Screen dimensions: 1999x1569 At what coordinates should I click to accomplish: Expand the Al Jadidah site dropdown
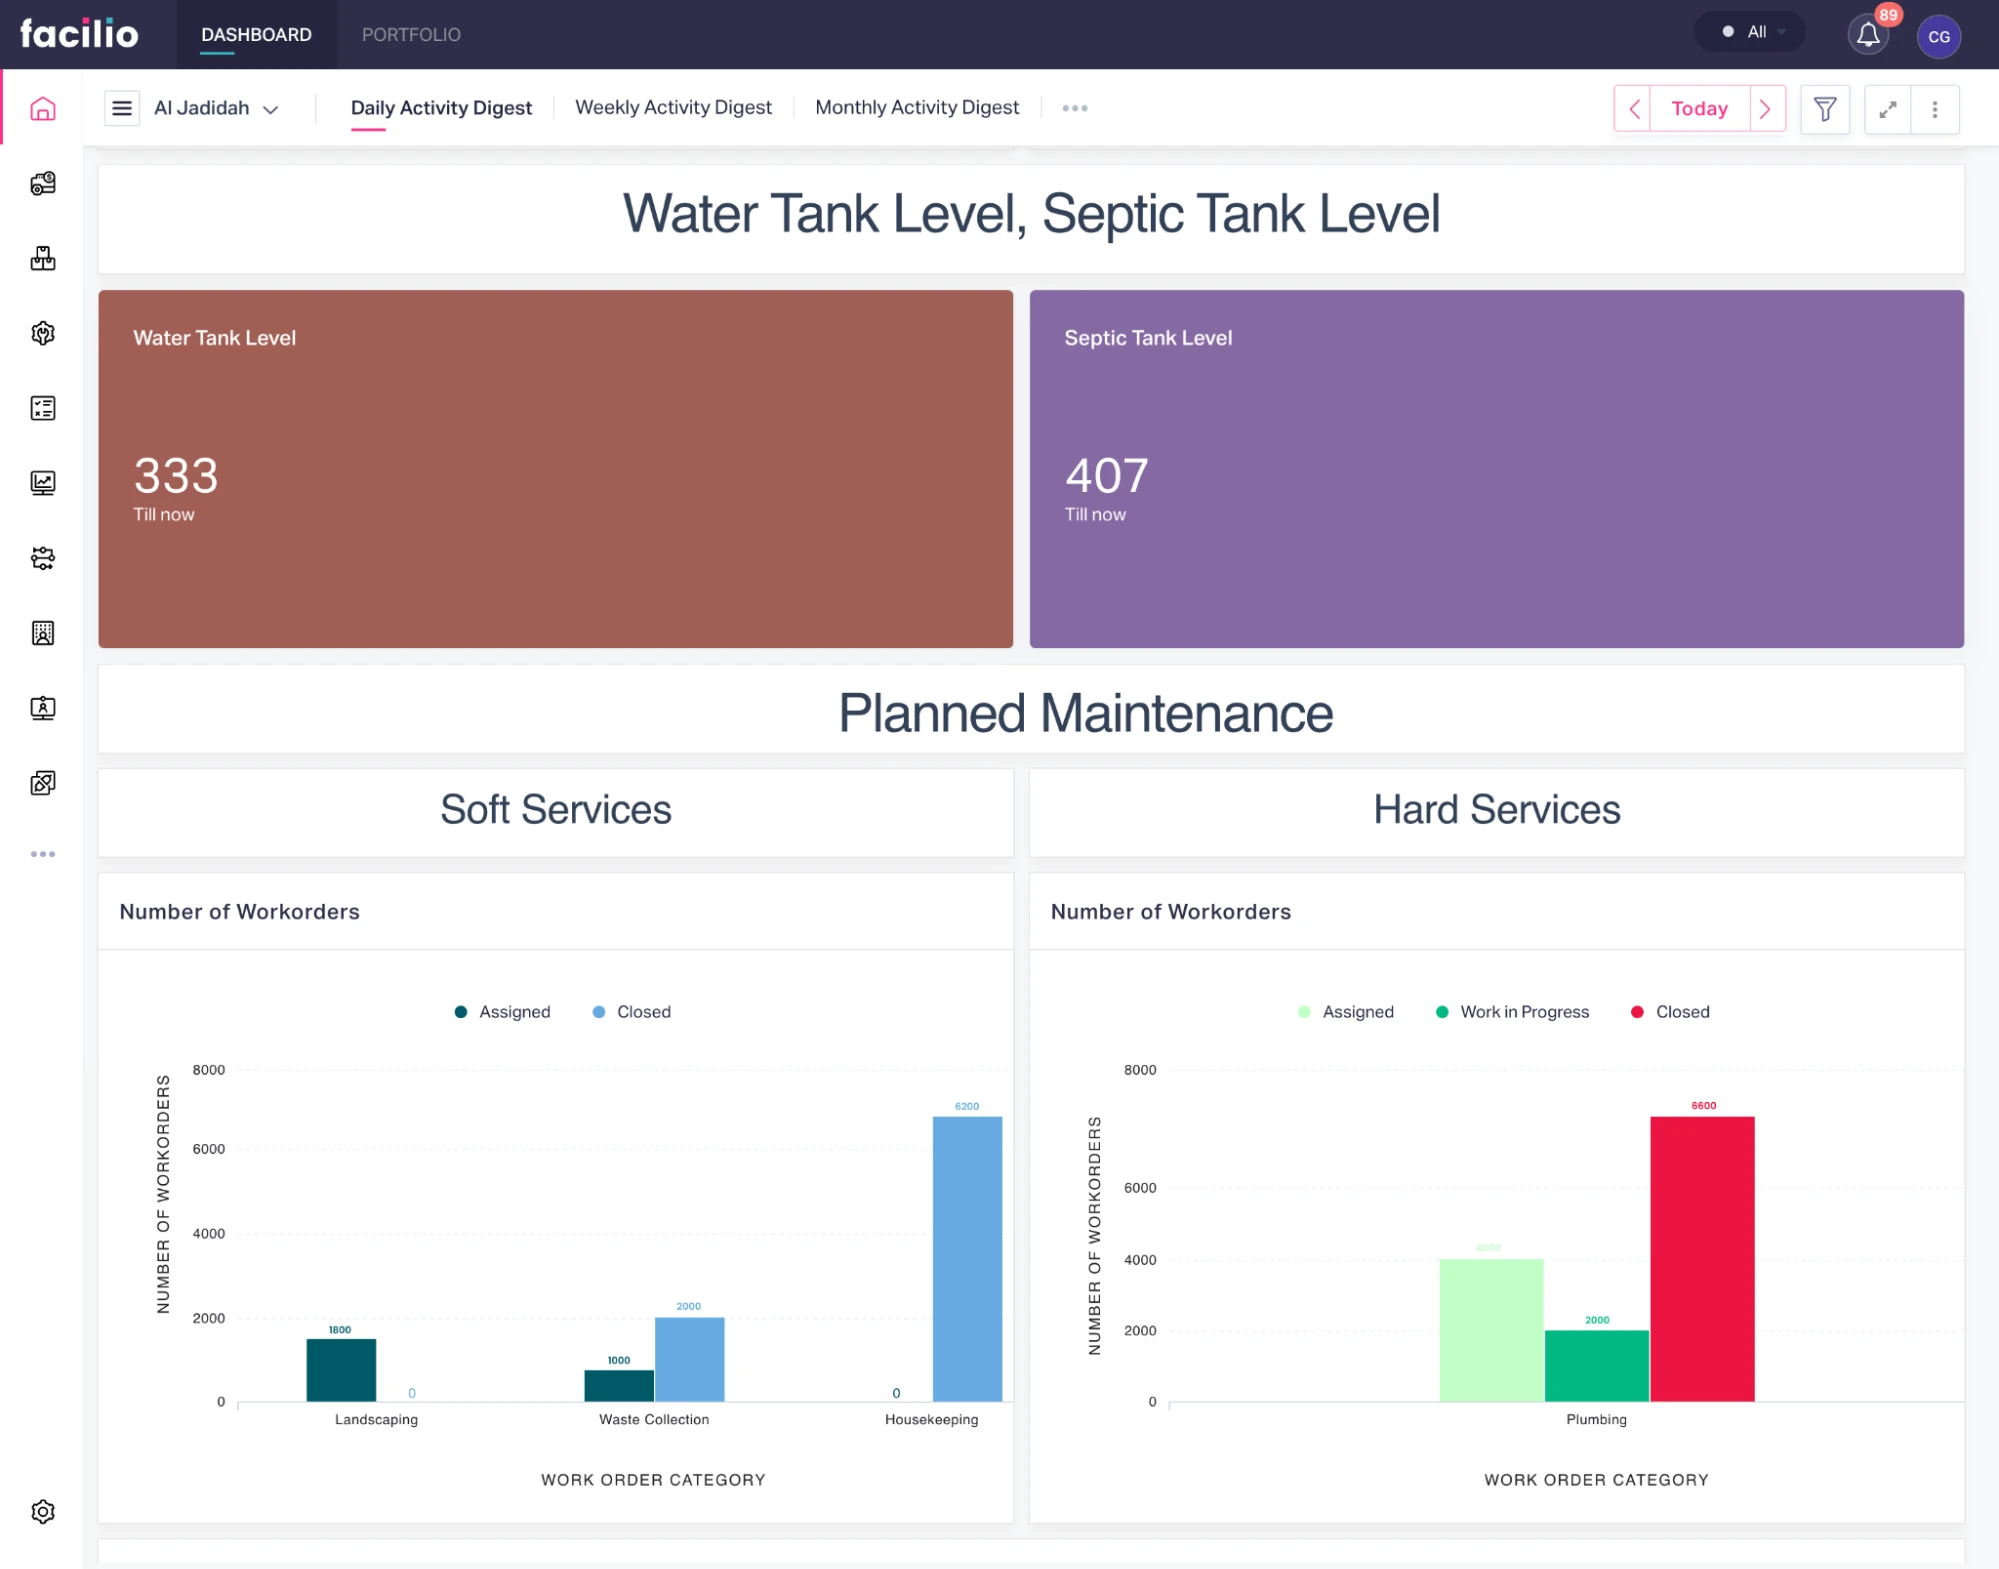[216, 108]
